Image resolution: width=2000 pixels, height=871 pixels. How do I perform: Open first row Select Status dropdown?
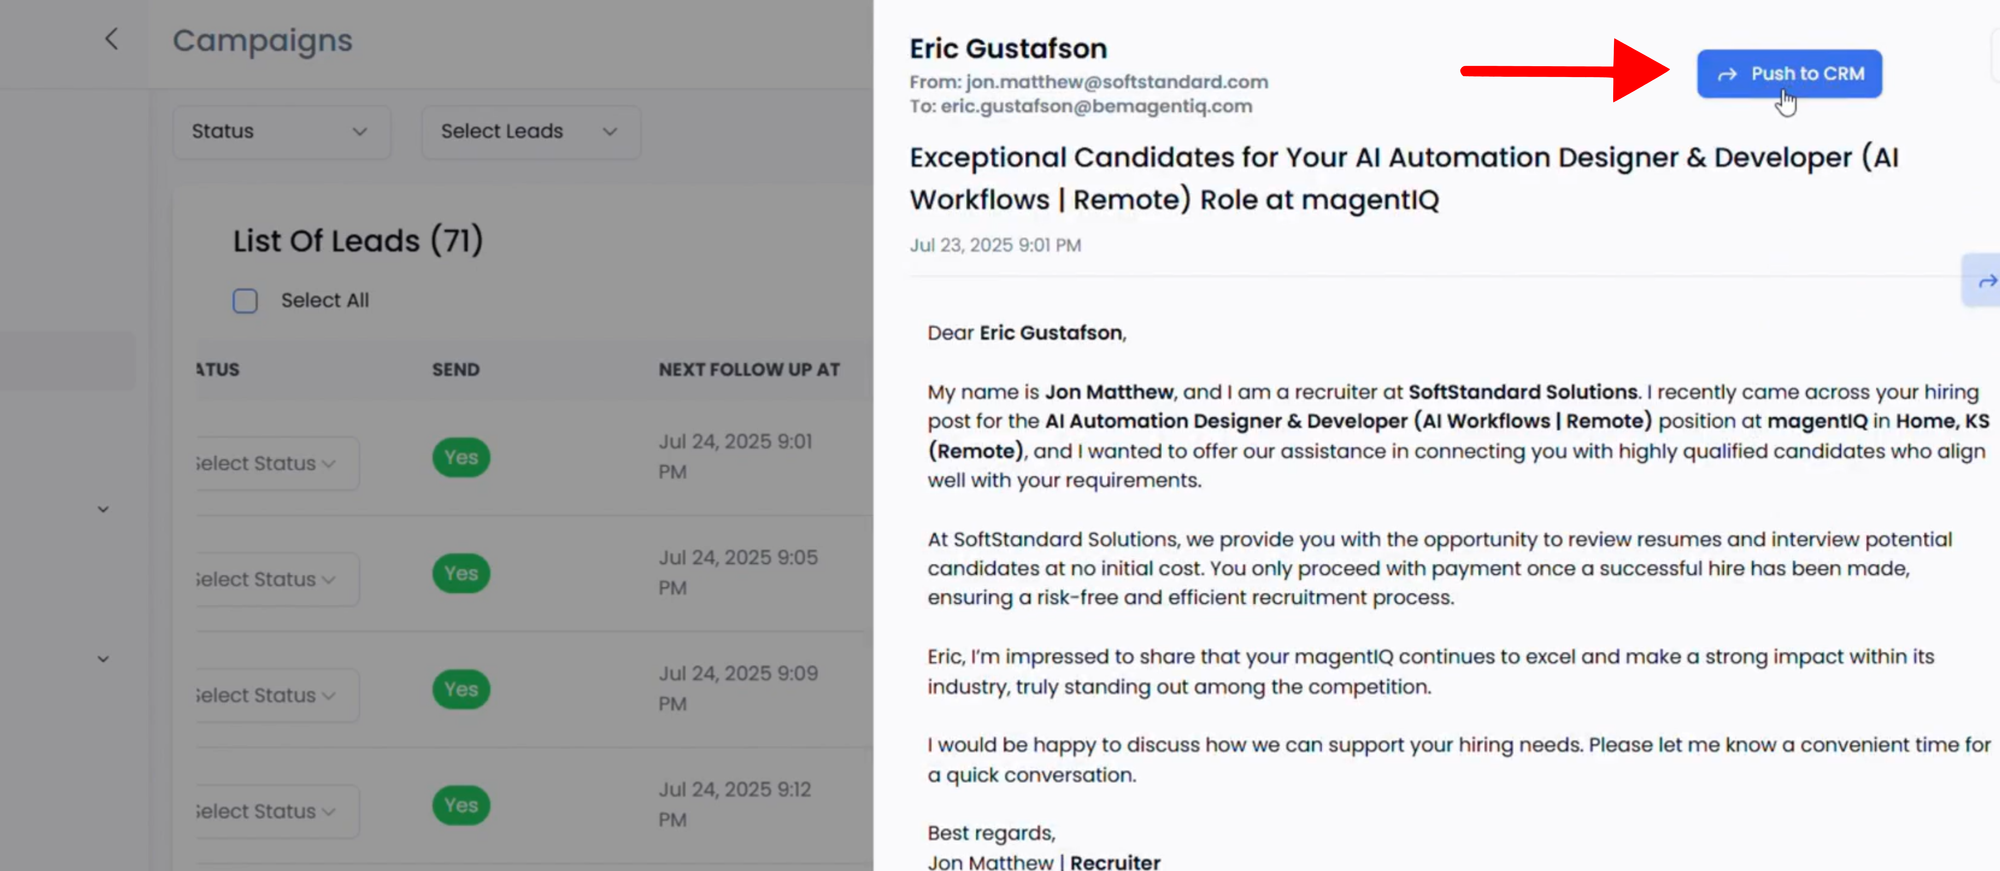(270, 464)
